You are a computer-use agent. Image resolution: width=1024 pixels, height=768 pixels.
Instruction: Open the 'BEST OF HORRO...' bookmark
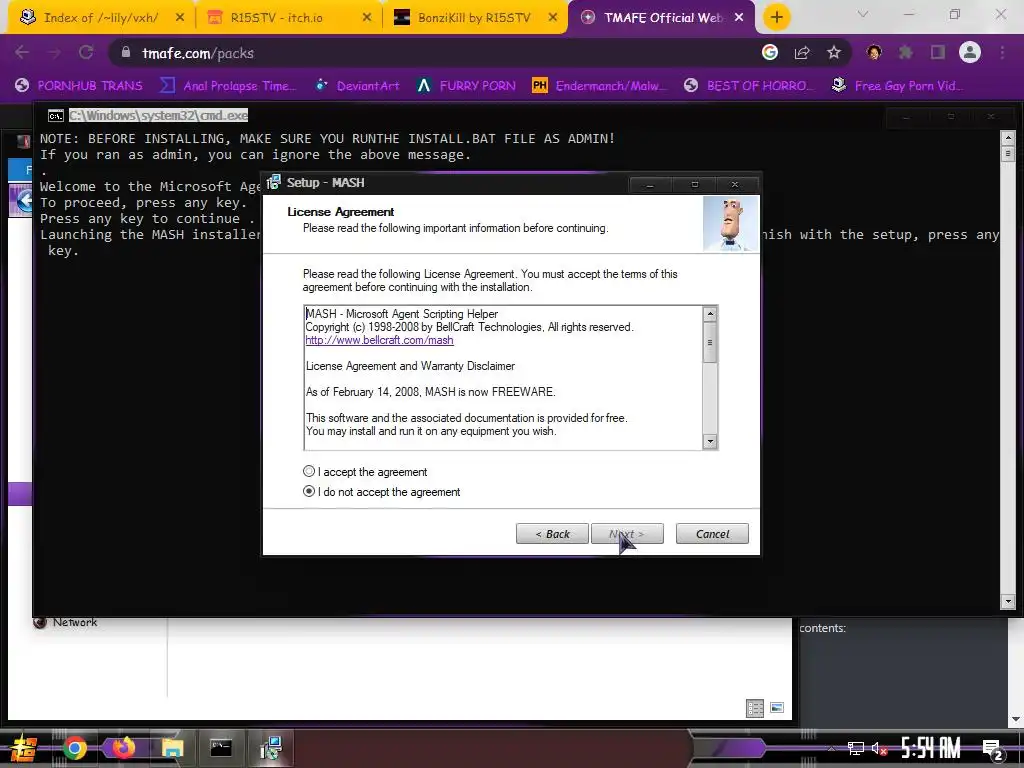749,86
